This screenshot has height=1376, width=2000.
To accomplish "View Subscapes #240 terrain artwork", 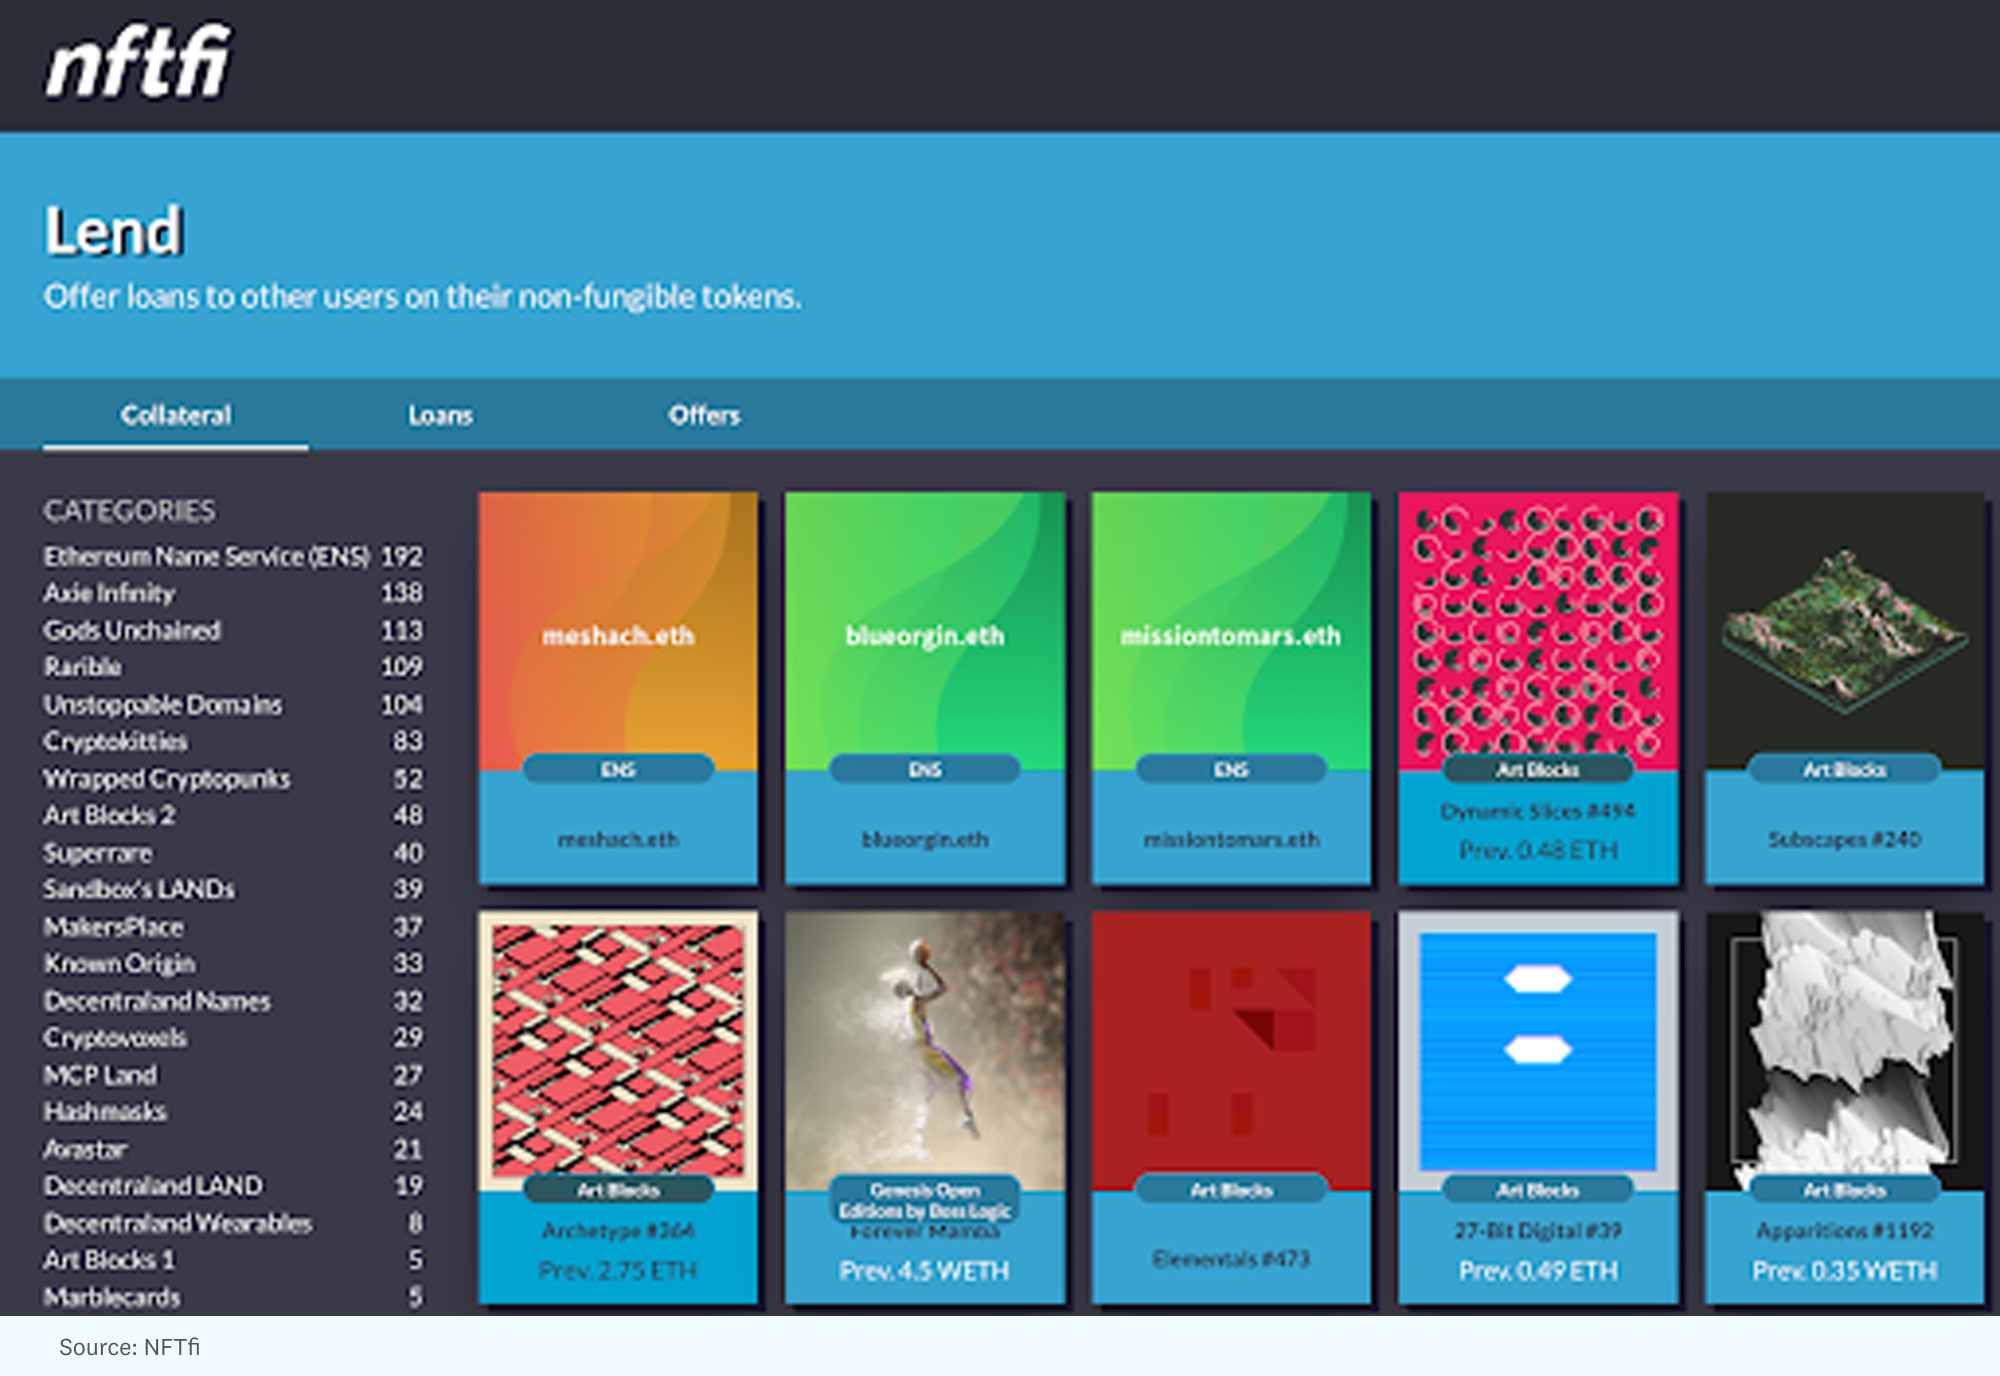I will (x=1844, y=687).
